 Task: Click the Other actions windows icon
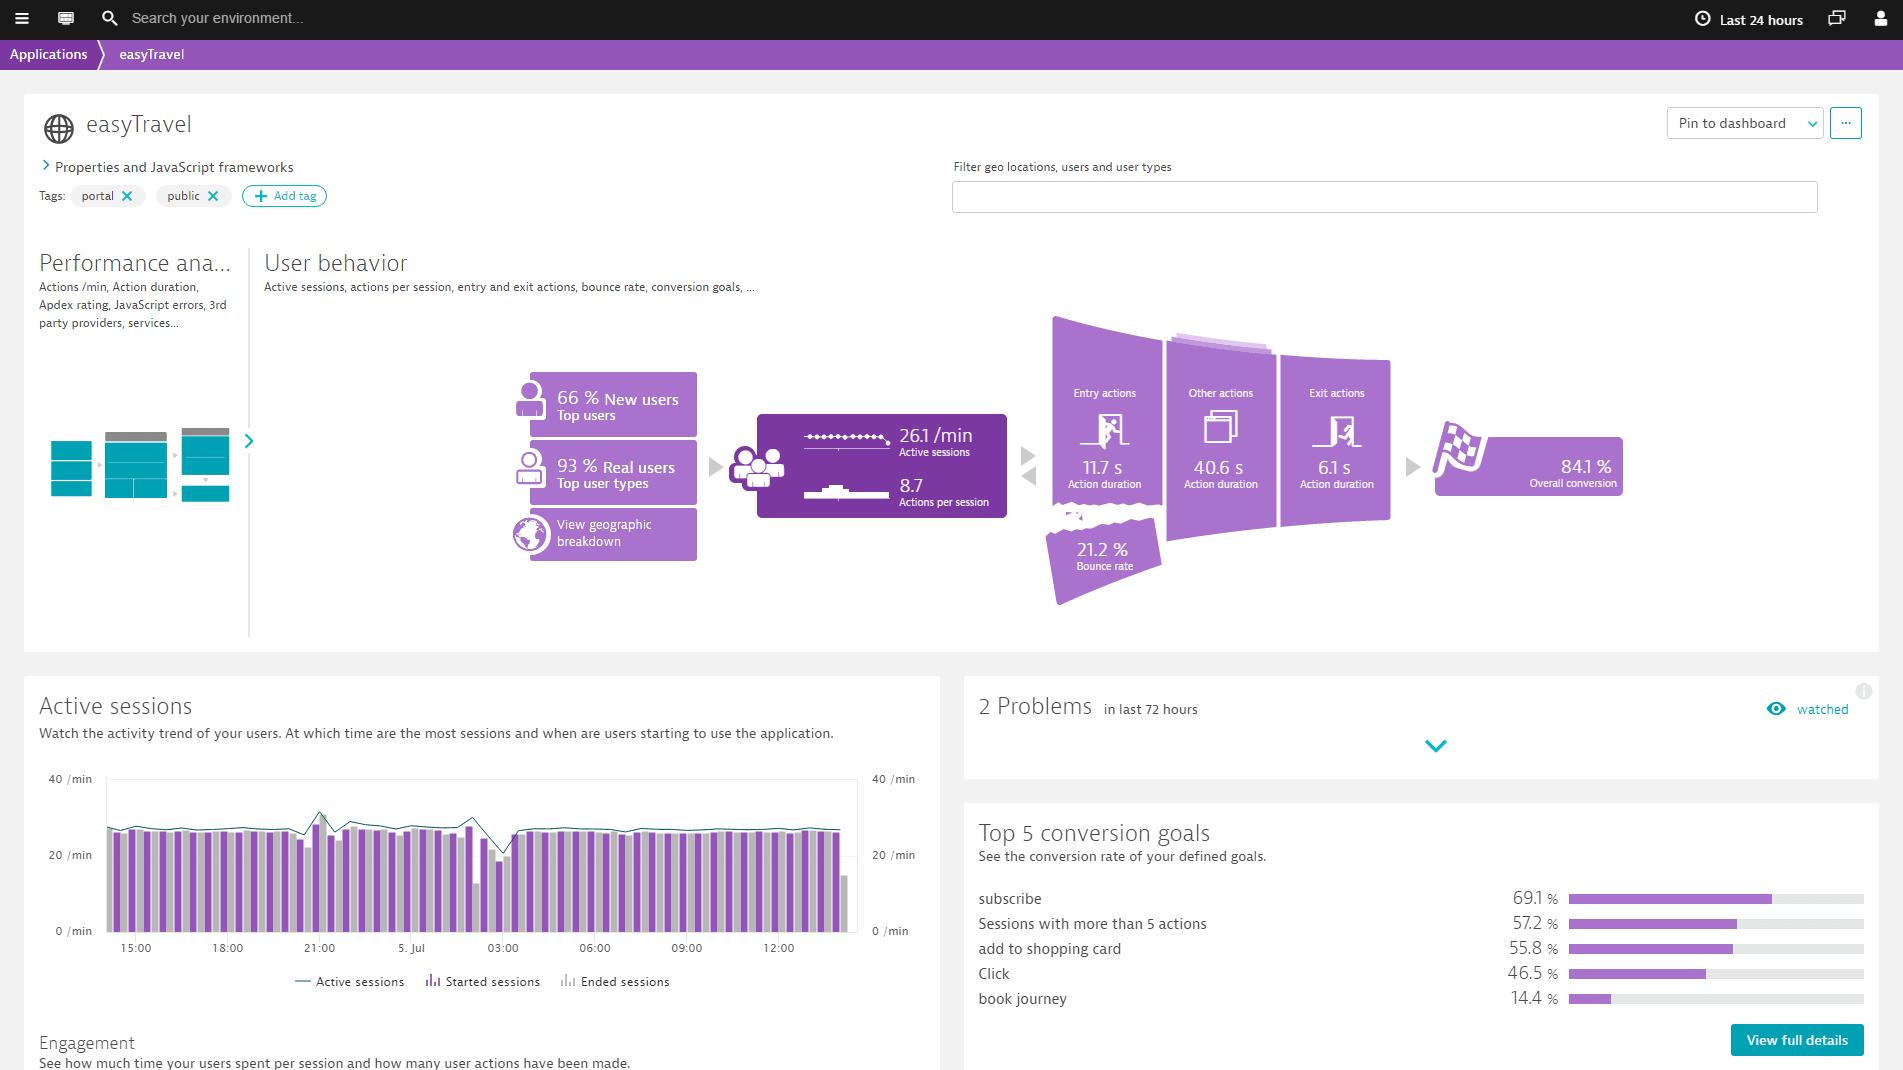pos(1220,428)
